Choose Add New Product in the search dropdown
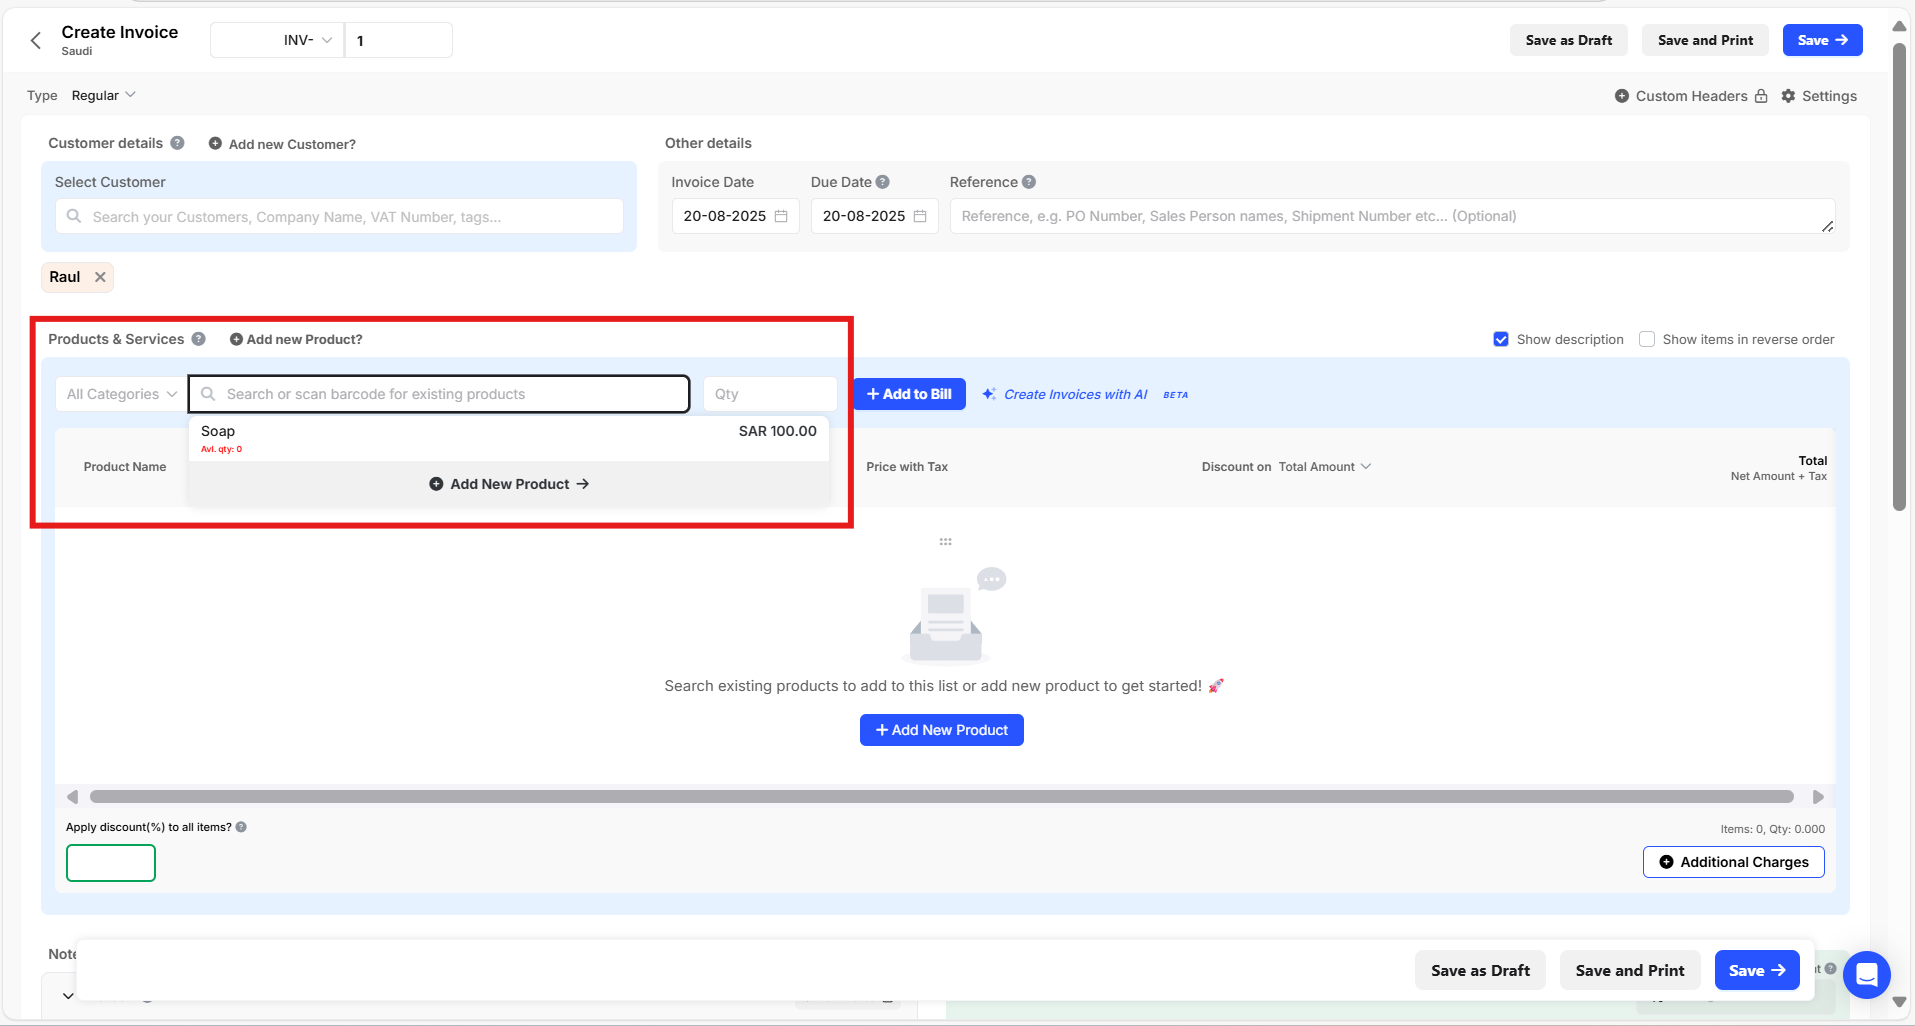 509,484
